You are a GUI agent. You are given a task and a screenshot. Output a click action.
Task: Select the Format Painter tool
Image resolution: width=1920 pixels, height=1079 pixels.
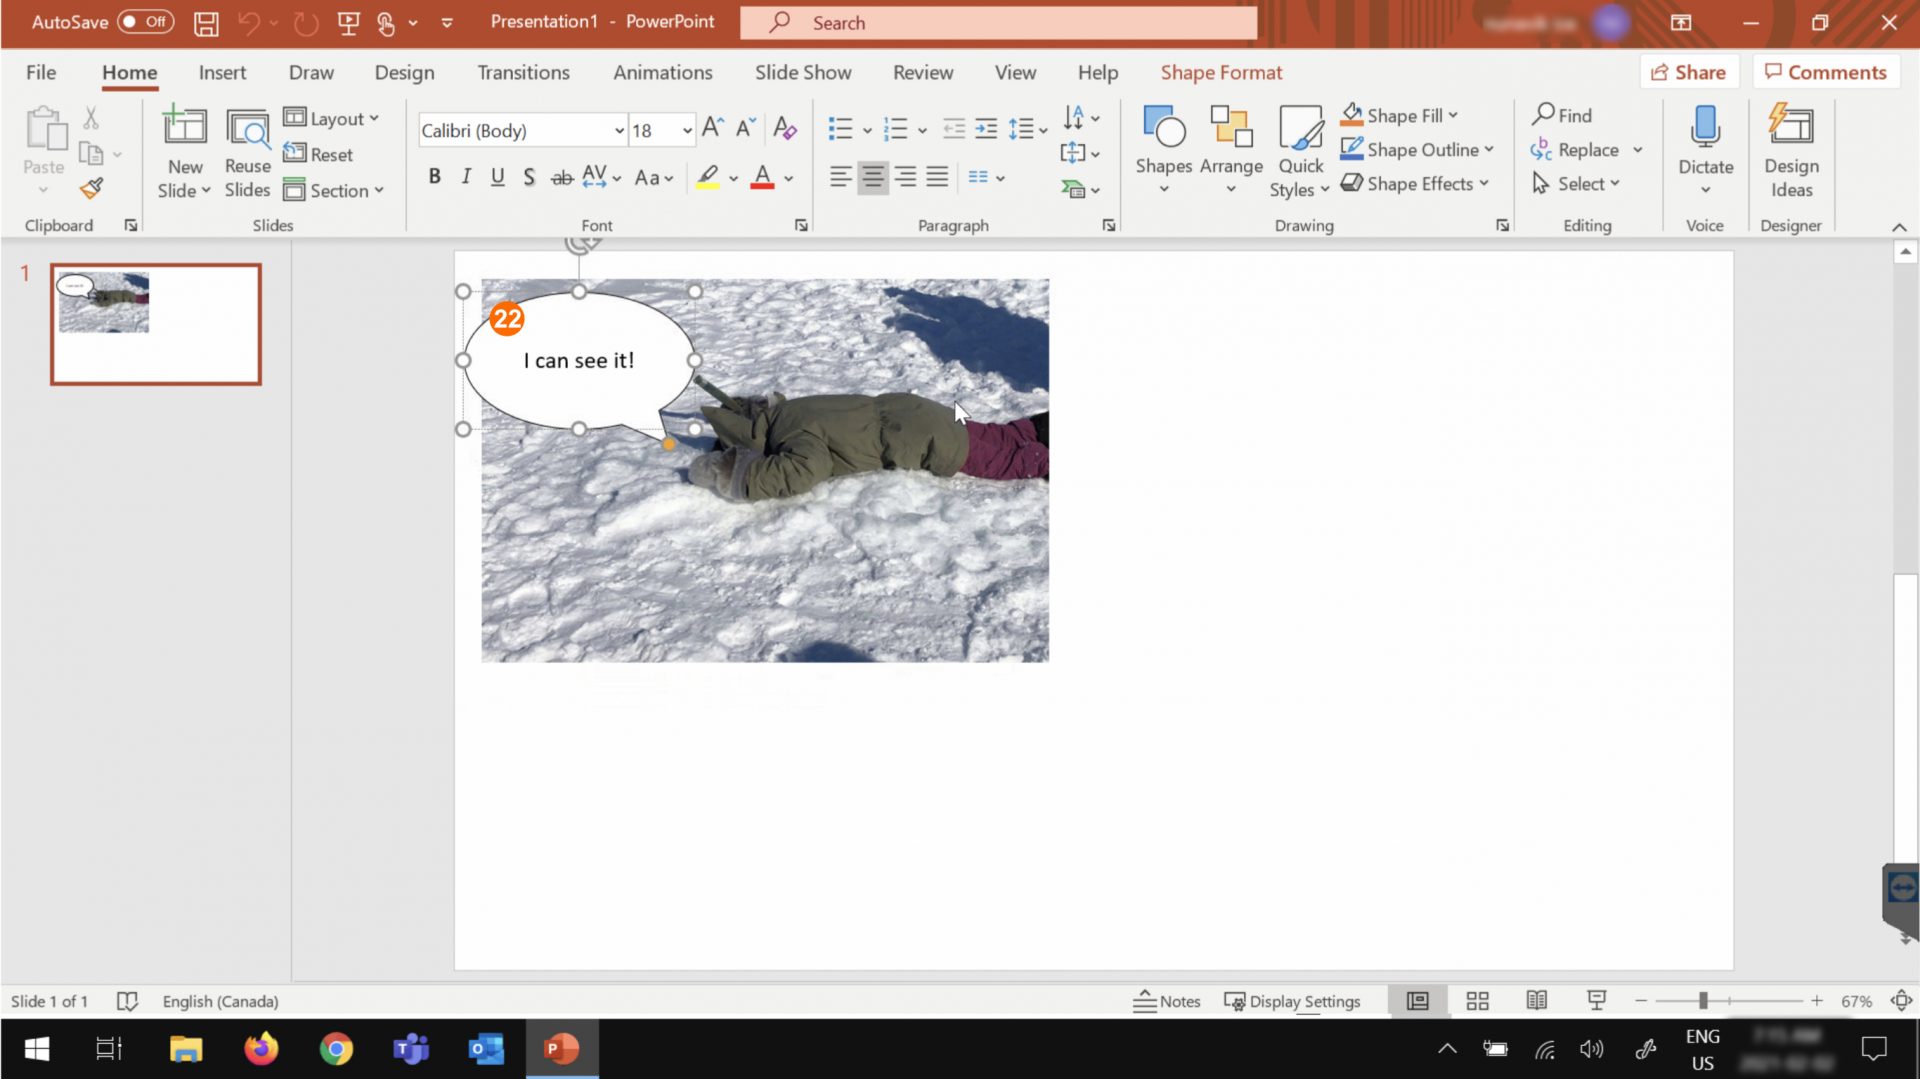(x=91, y=187)
